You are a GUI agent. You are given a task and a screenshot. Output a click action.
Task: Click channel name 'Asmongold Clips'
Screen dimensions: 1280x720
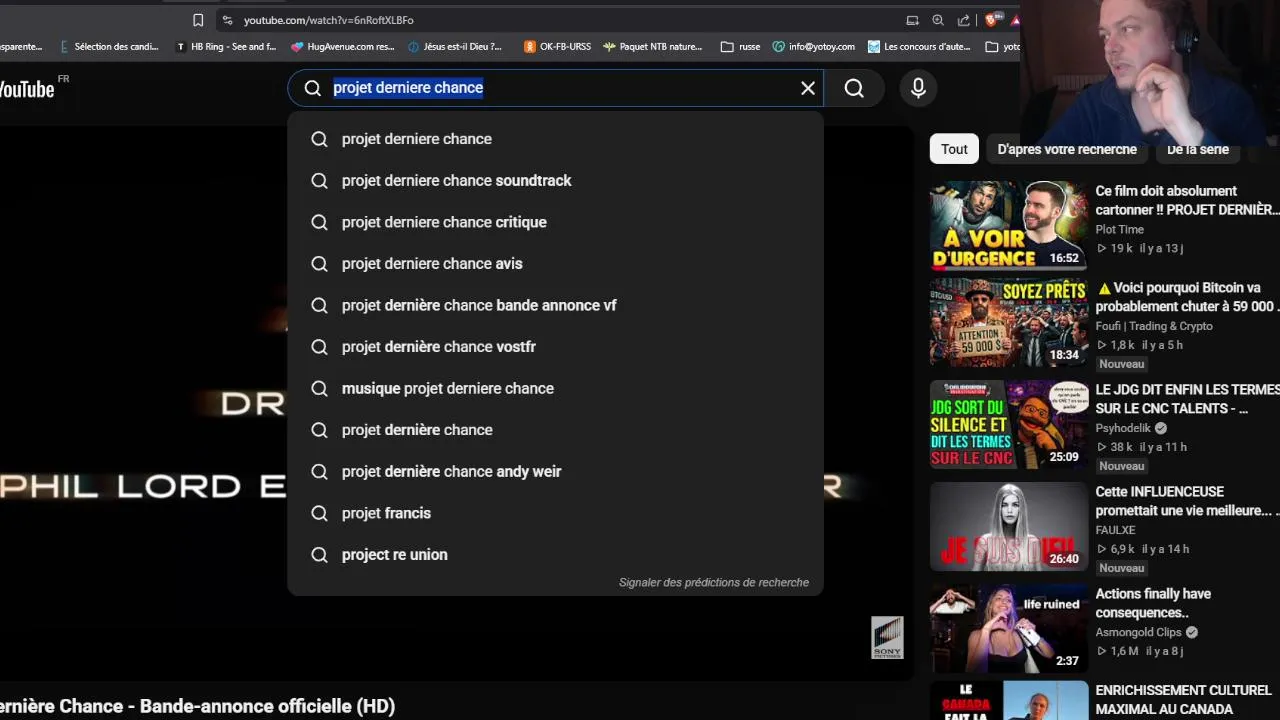point(1138,632)
